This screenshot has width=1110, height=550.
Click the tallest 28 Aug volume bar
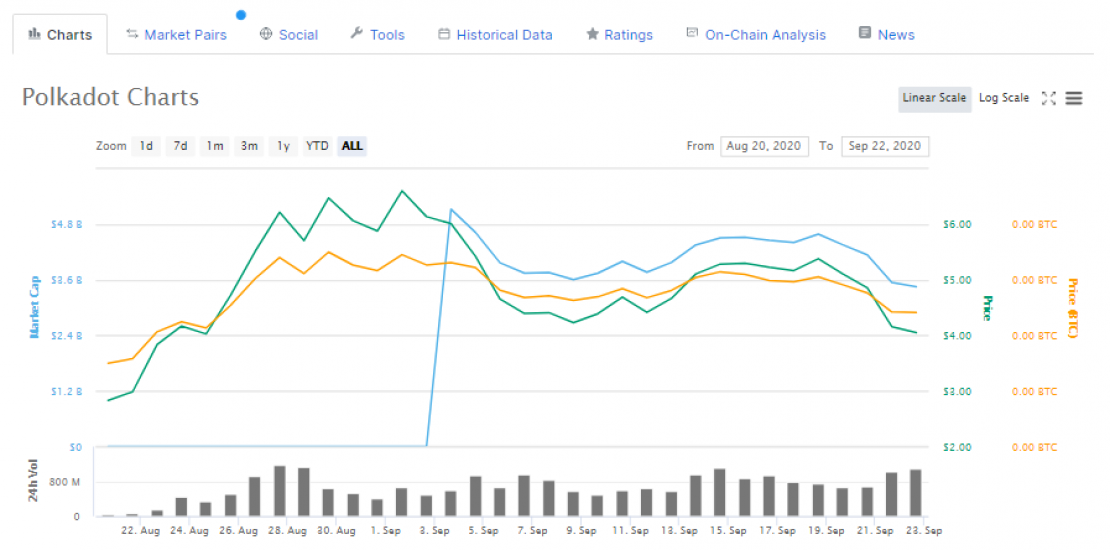tap(280, 491)
